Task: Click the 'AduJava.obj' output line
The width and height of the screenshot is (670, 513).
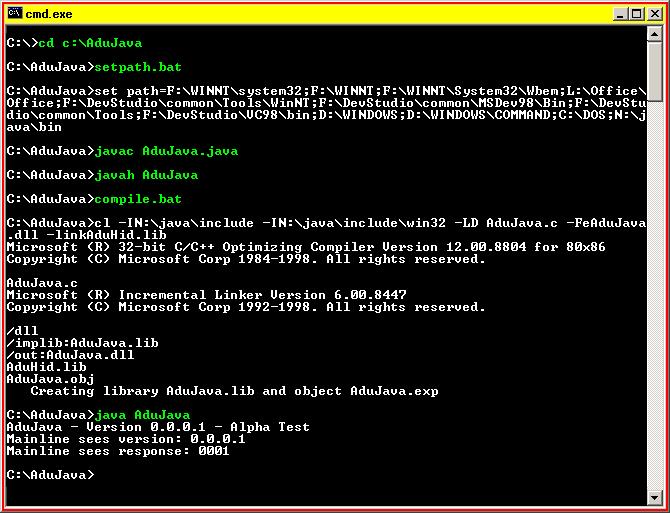Action: 50,379
